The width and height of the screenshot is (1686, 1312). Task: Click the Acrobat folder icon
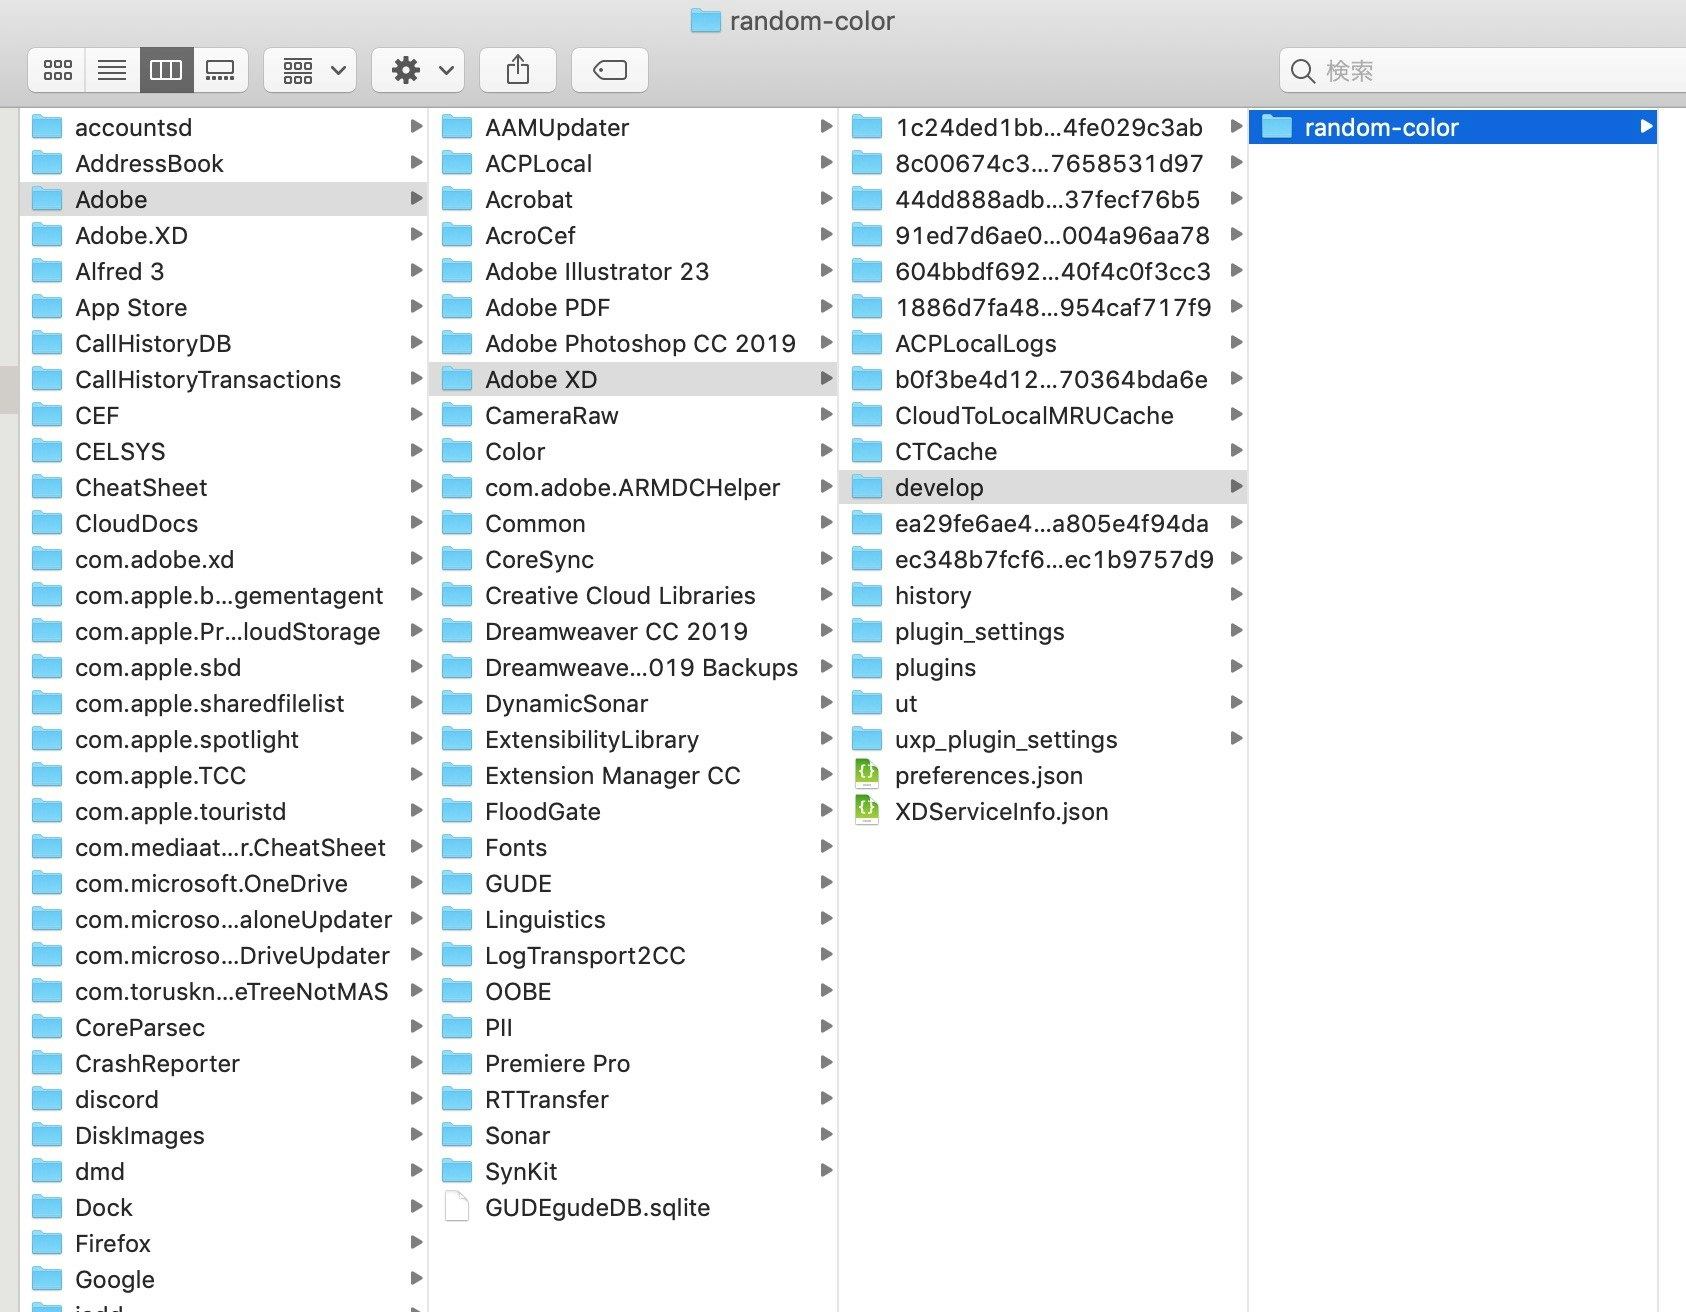457,199
